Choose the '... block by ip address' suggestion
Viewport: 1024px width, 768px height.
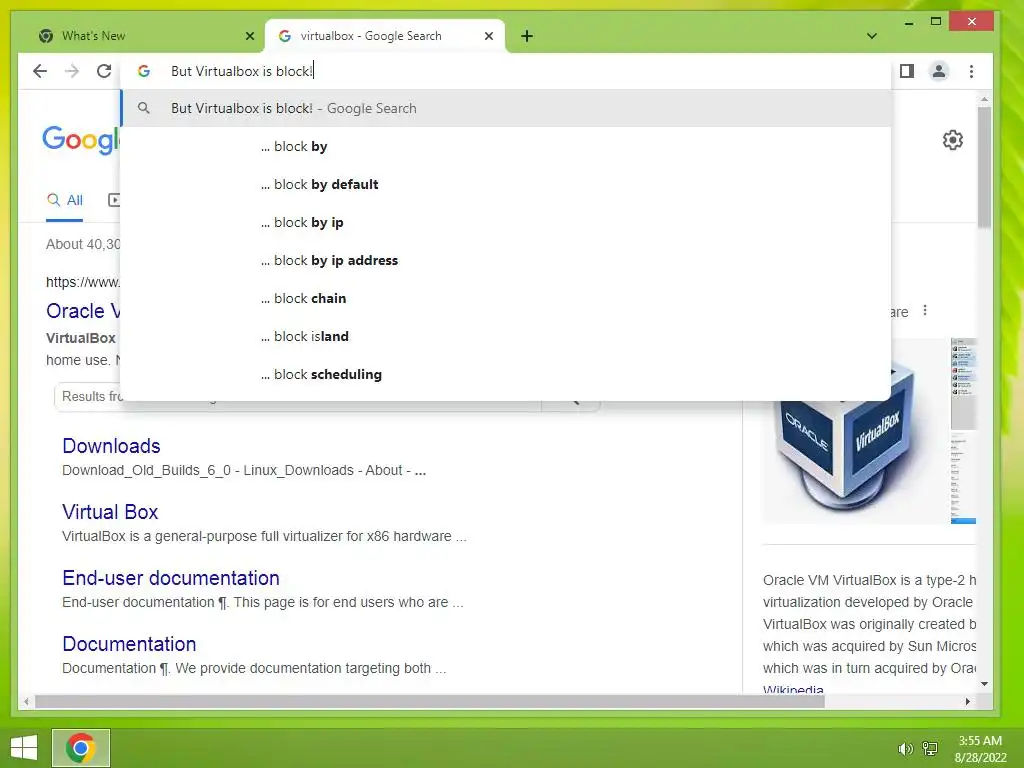pos(506,260)
